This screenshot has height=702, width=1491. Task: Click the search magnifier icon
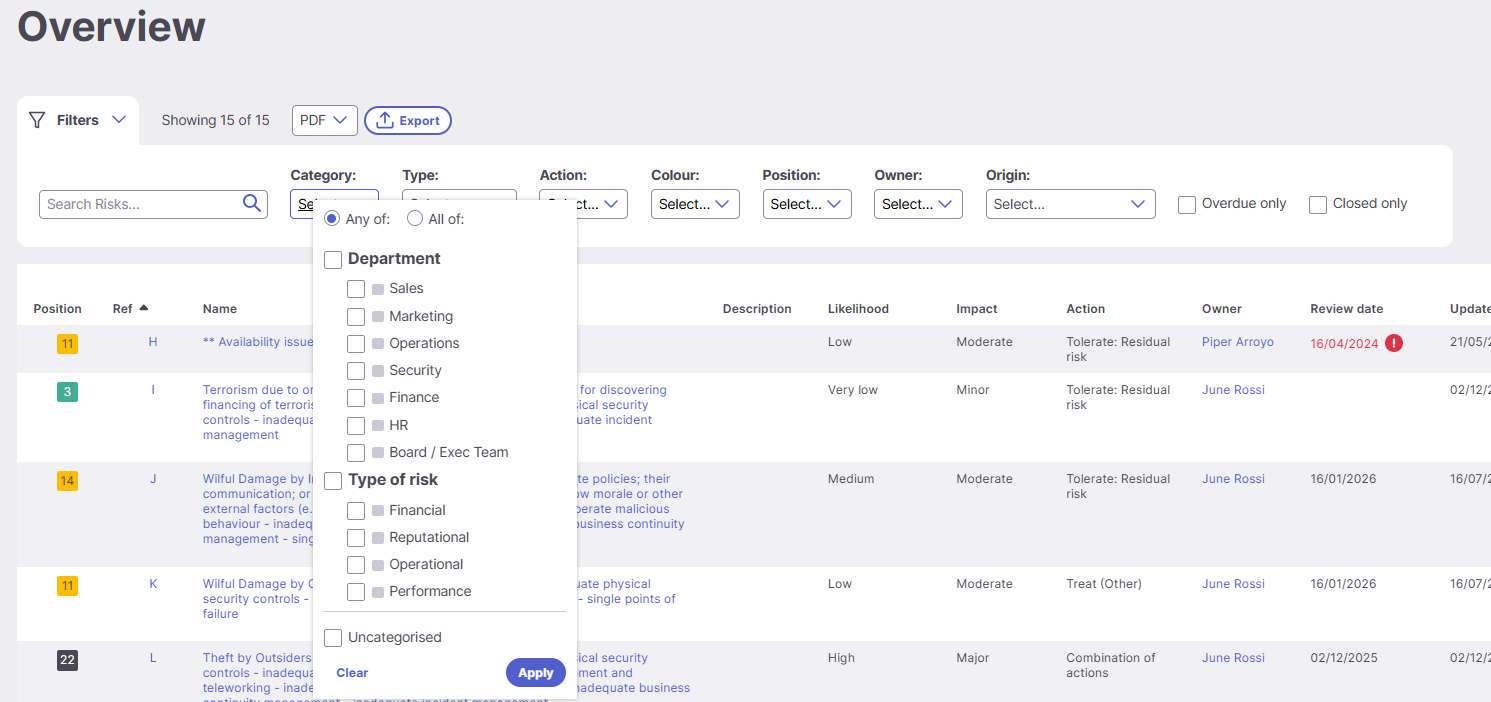(252, 203)
